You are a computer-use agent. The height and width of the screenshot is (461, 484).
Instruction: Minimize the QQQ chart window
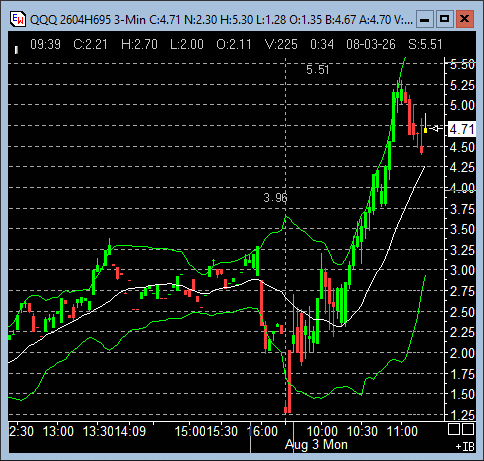tap(424, 19)
